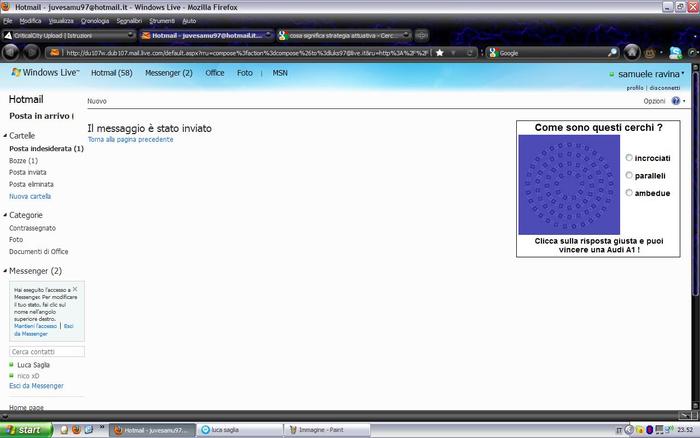Click the magnifier icon in Google search box

612,53
